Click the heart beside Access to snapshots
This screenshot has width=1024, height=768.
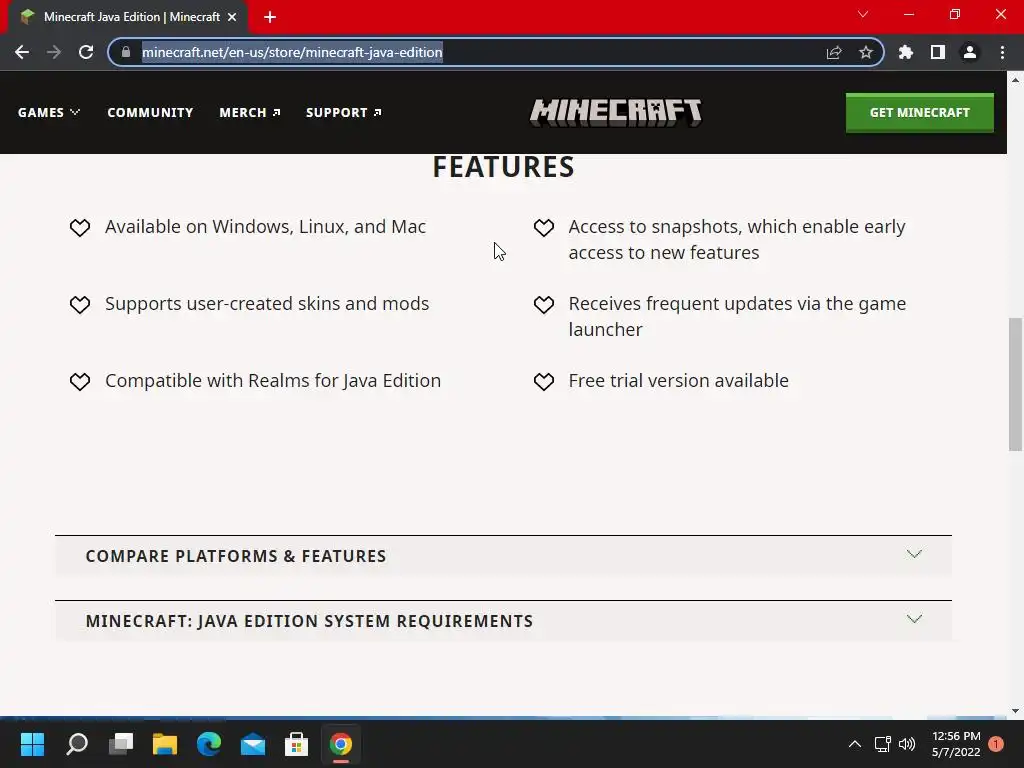[543, 227]
